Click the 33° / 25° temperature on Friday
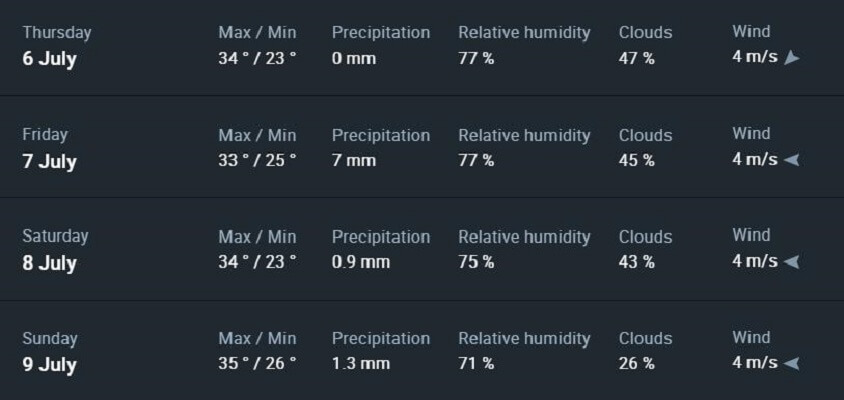This screenshot has width=844, height=400. (x=257, y=160)
